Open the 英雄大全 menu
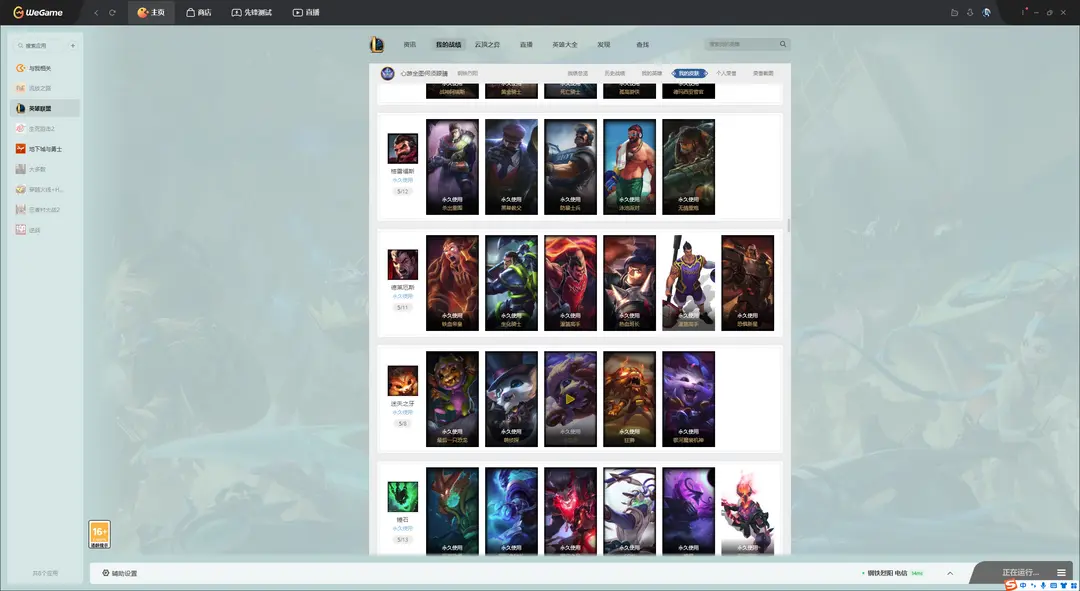The image size is (1080, 591). coord(565,44)
